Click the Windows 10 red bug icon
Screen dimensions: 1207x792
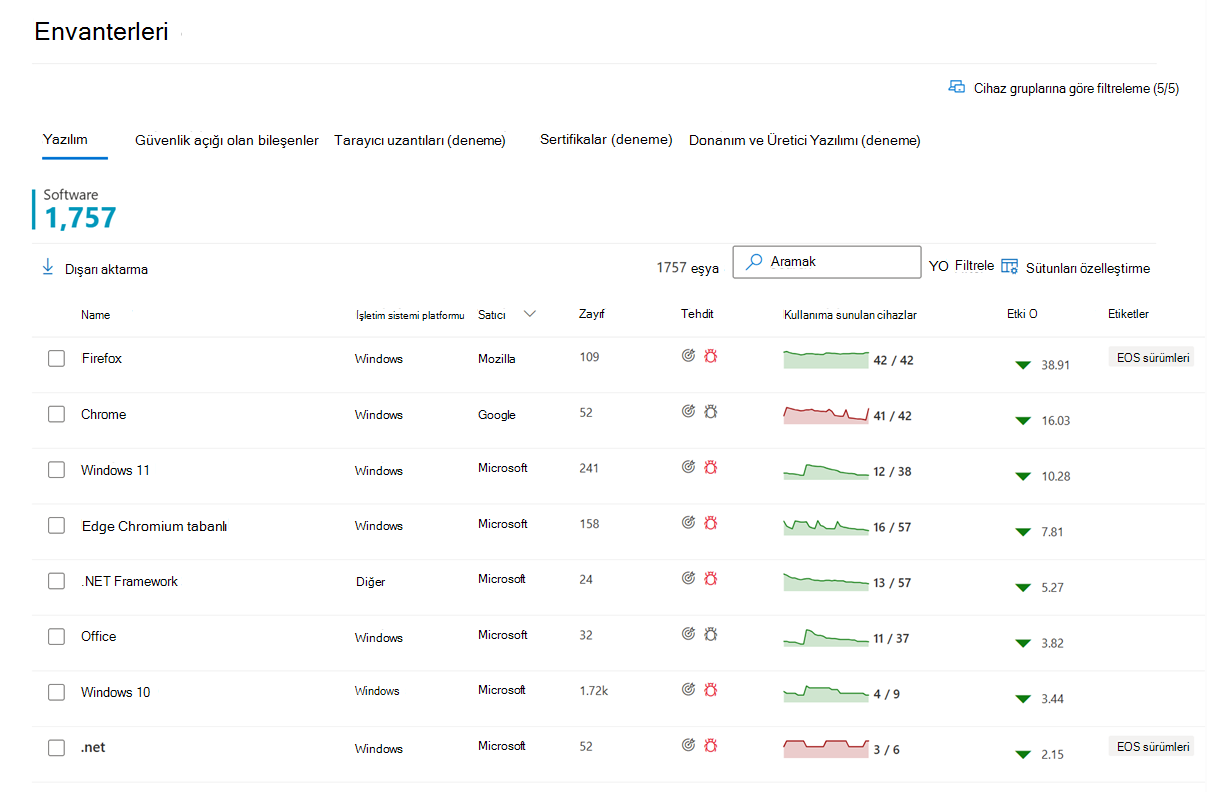(x=711, y=688)
